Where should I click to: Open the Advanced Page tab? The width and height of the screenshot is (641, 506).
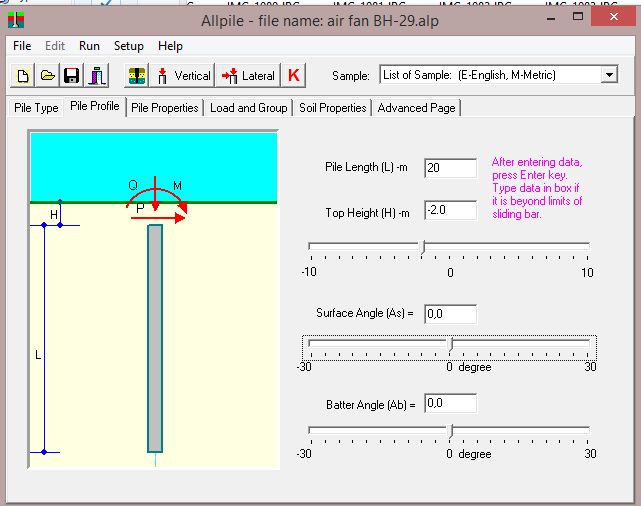pyautogui.click(x=416, y=108)
